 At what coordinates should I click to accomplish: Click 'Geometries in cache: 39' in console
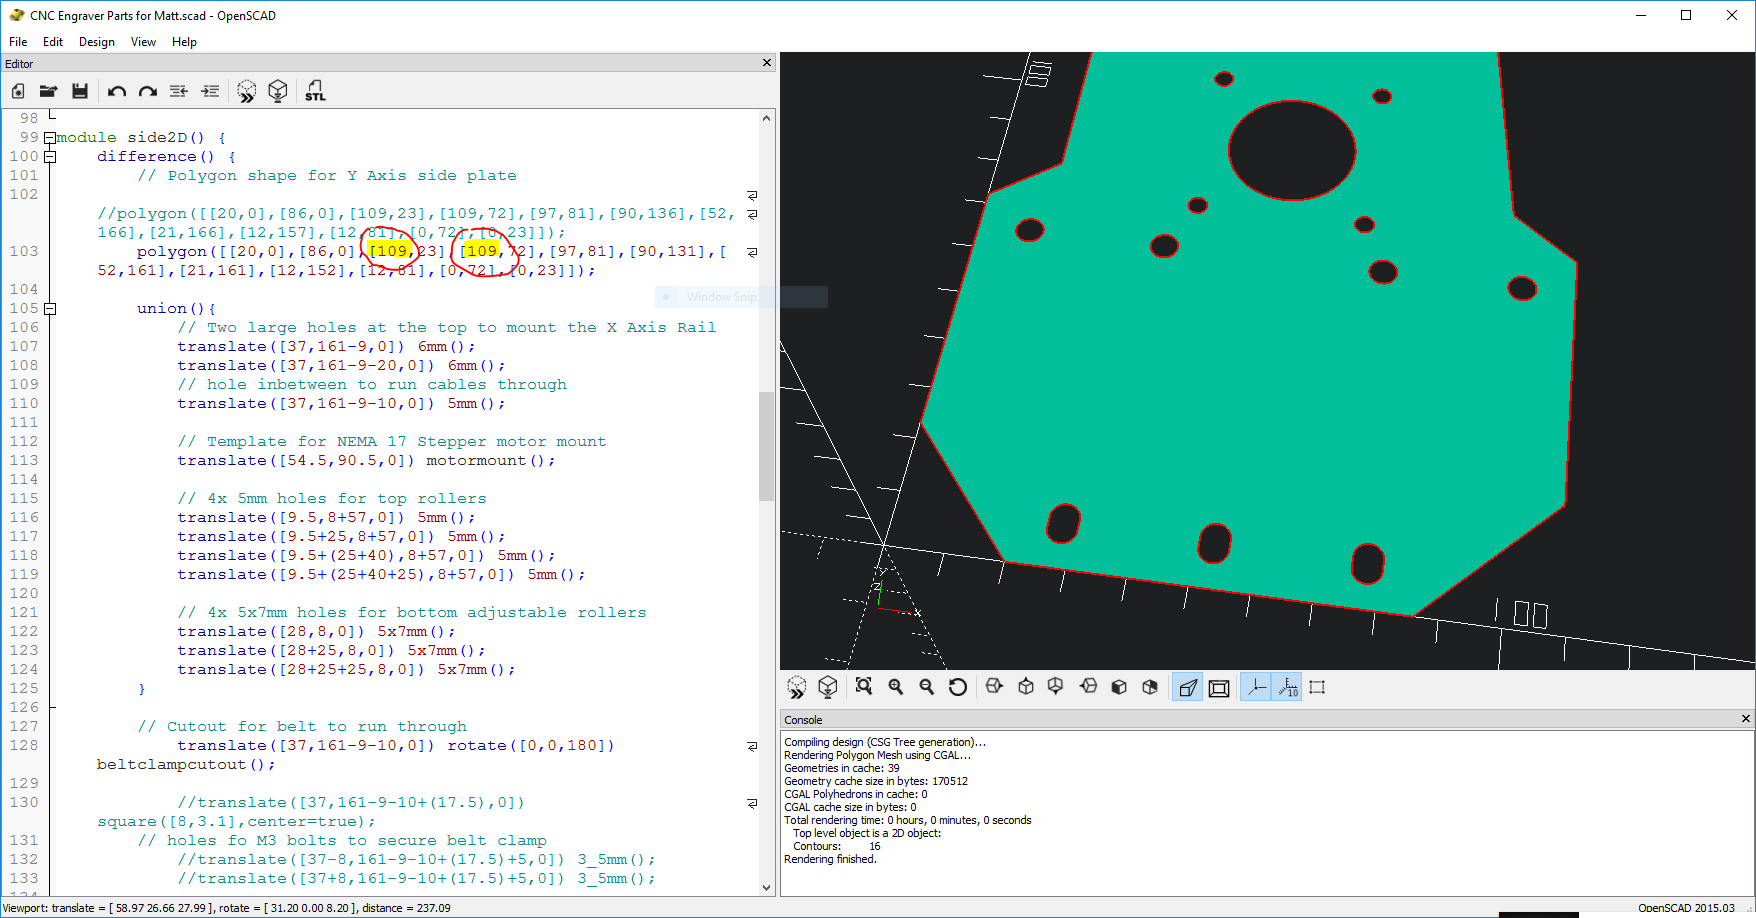[842, 768]
